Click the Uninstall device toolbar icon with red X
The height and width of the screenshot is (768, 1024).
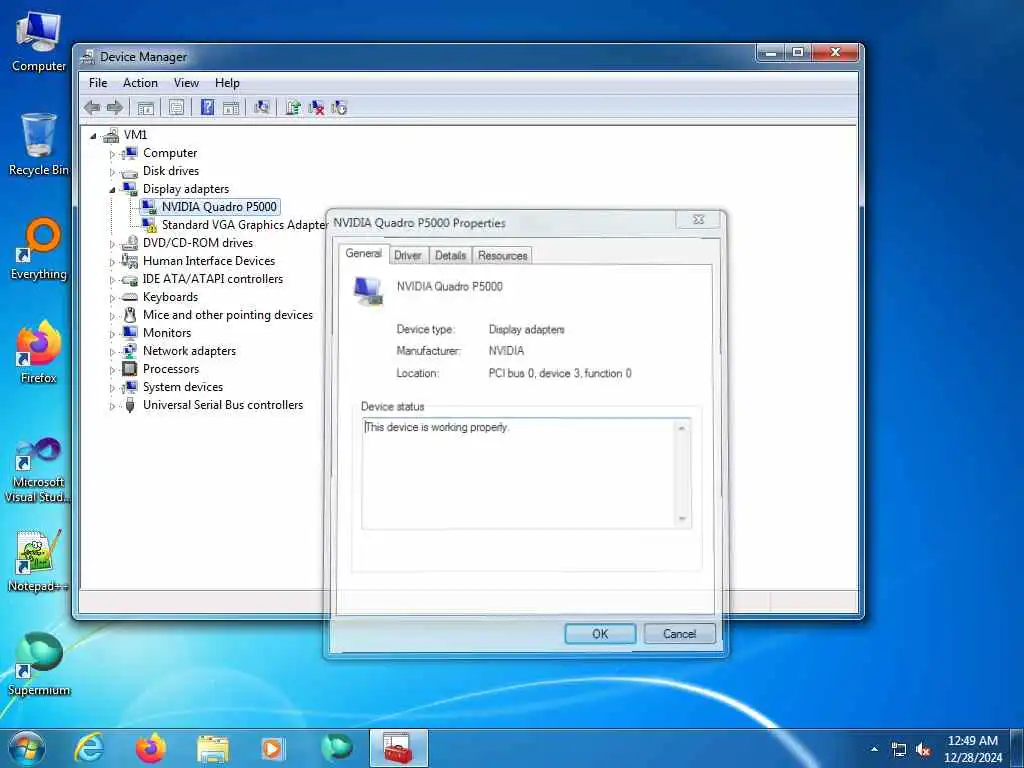(x=316, y=108)
